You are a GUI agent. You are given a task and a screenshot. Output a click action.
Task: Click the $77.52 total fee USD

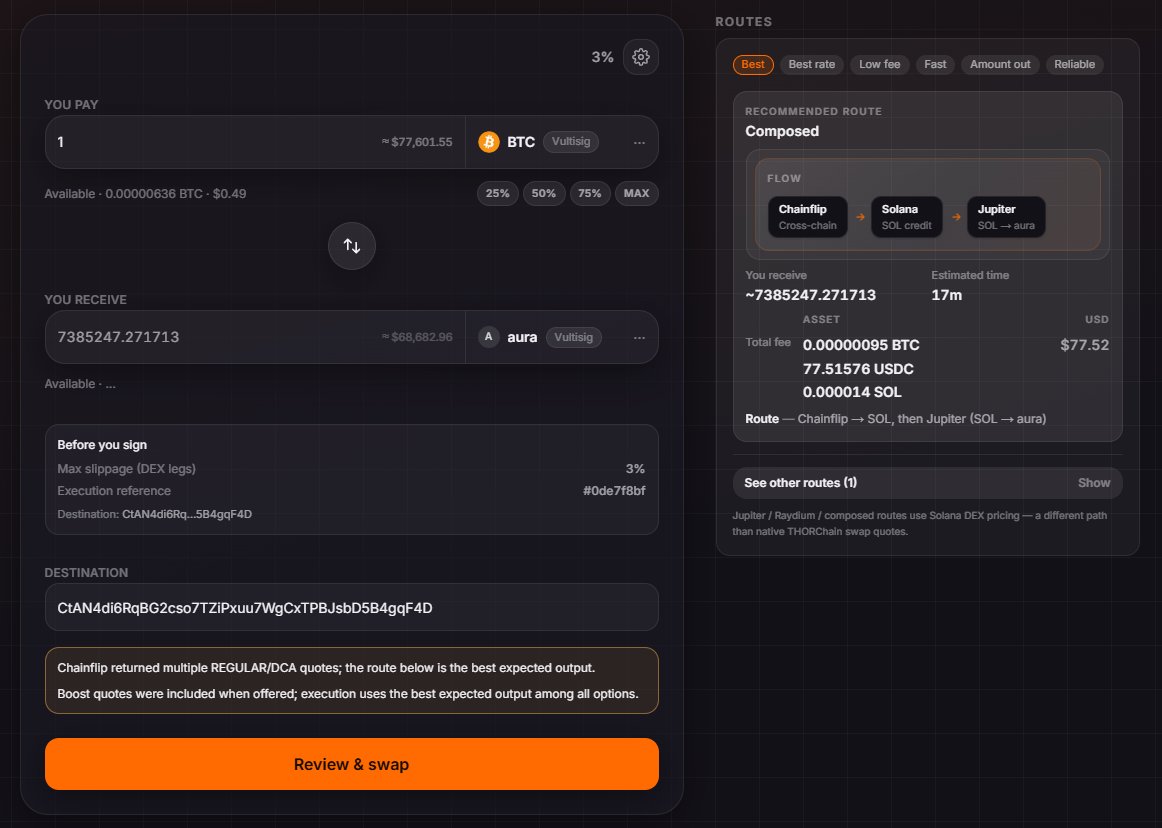pos(1085,345)
